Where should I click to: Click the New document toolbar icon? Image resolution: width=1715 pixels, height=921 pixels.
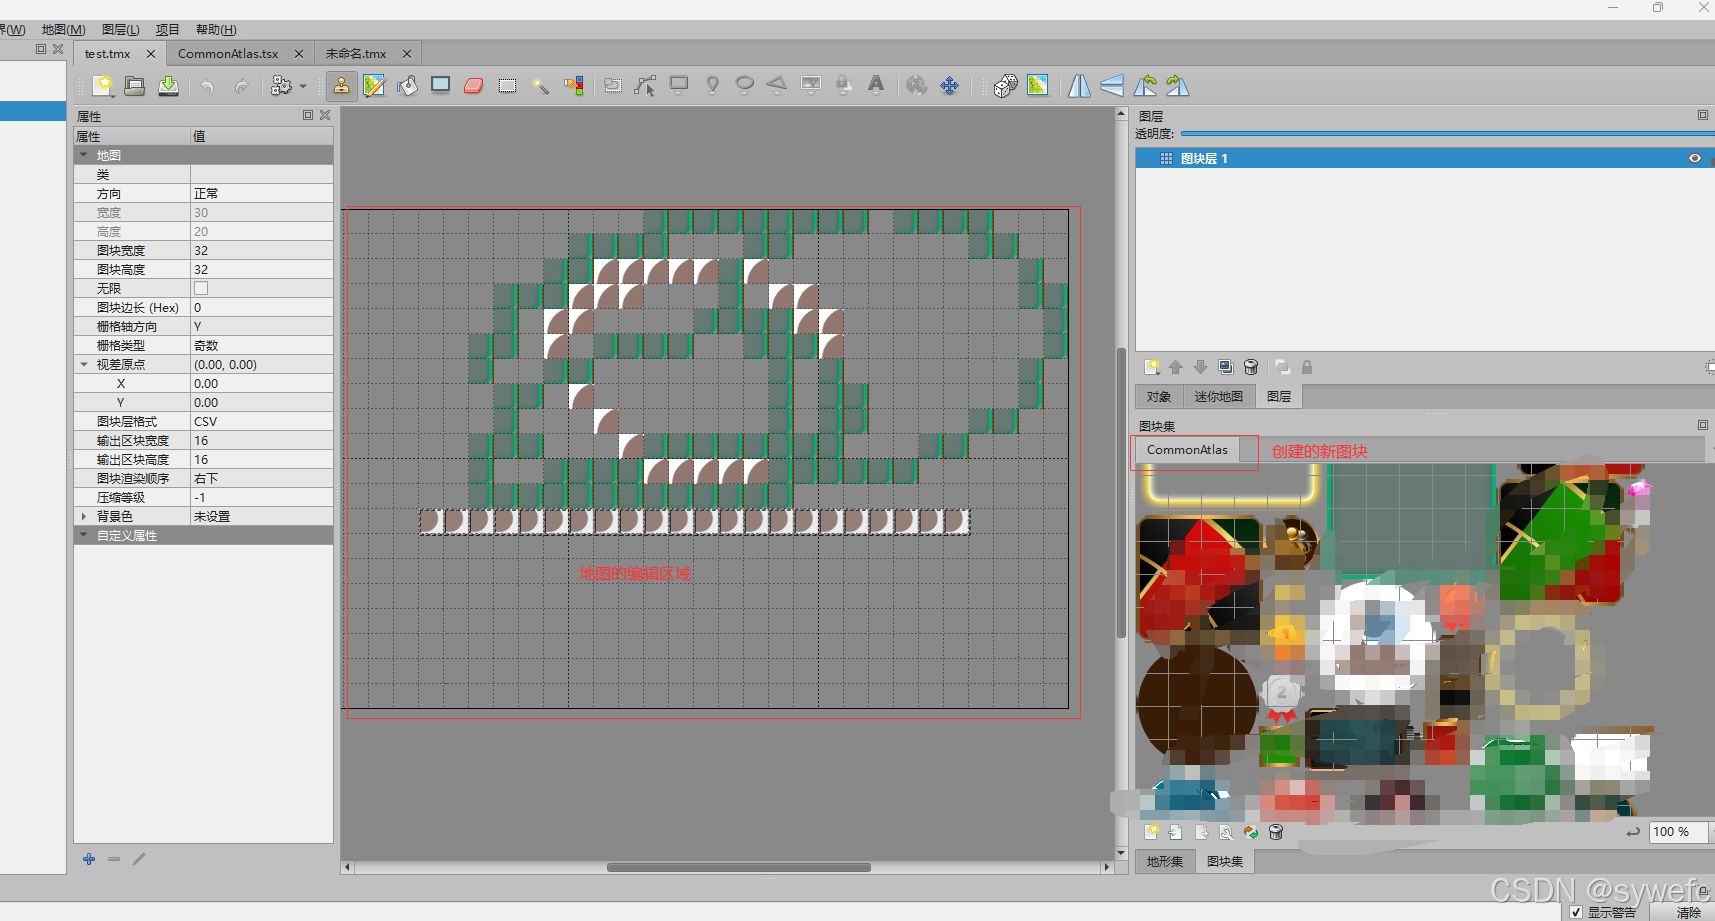102,86
